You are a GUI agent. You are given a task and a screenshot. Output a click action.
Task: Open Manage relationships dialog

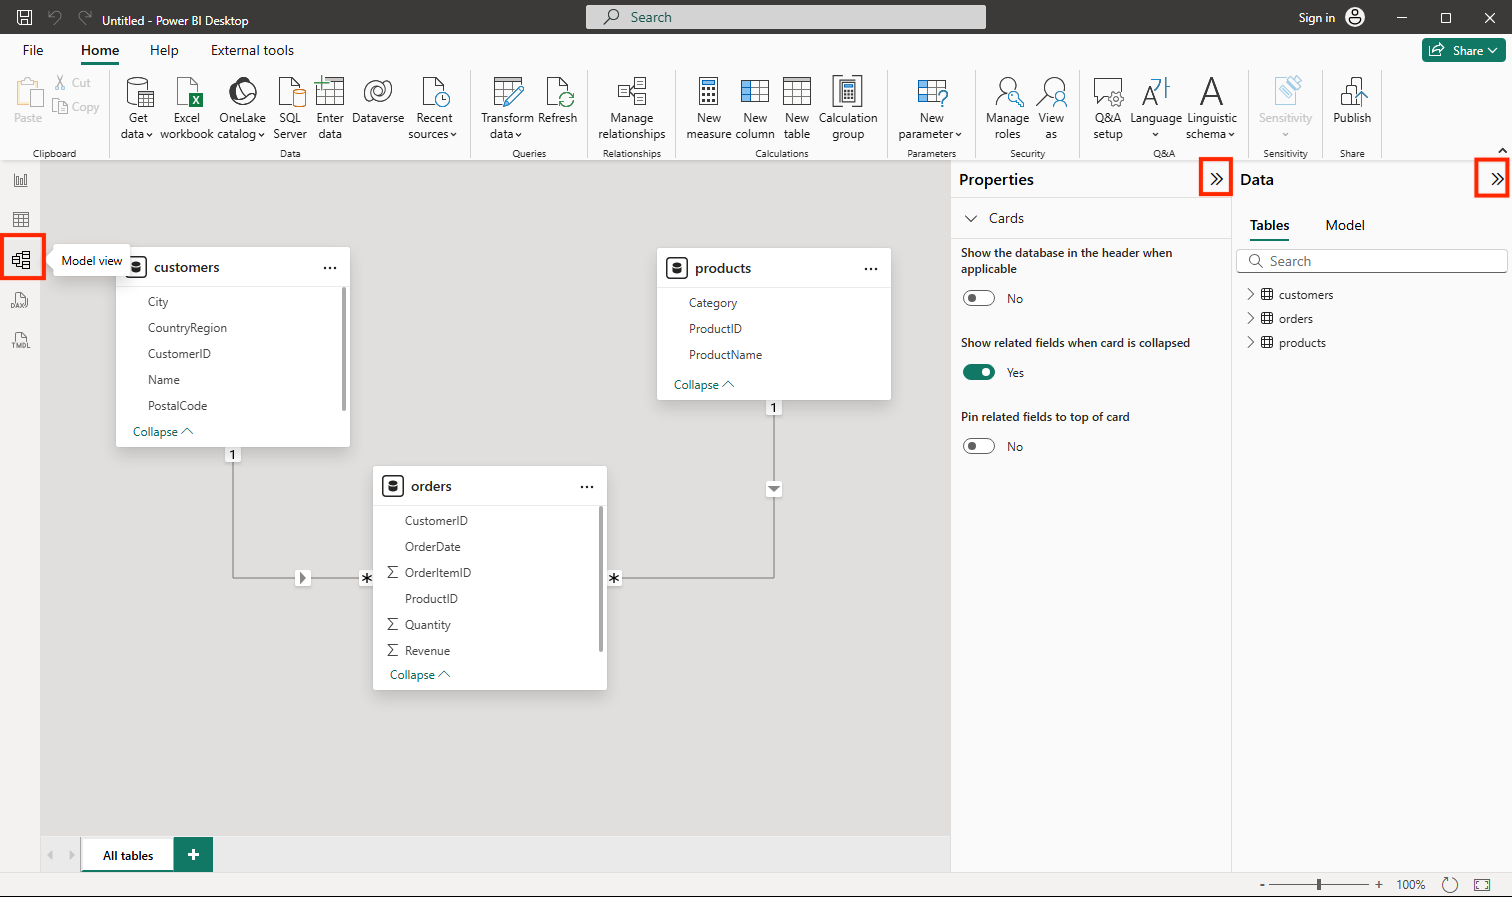632,108
